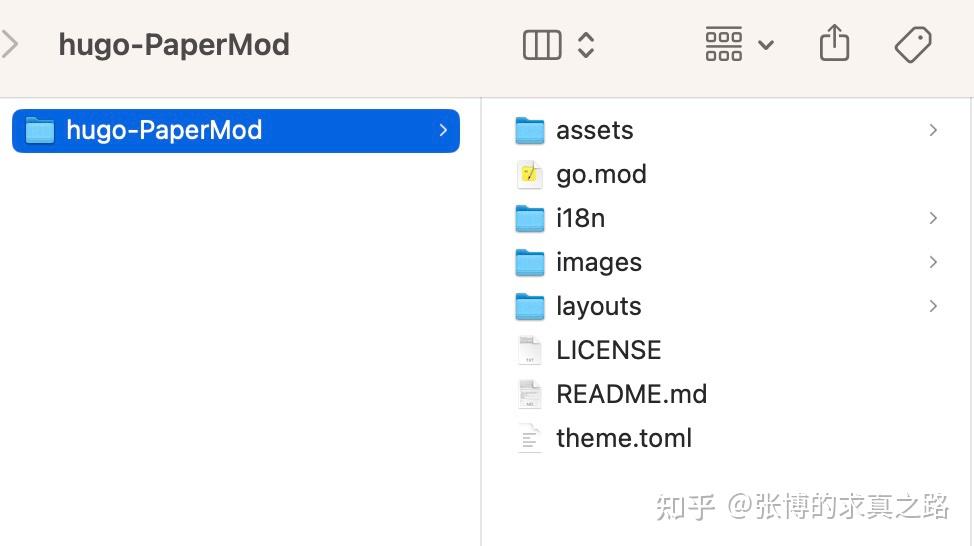The height and width of the screenshot is (546, 974).
Task: Click the i18n folder icon
Action: point(530,218)
